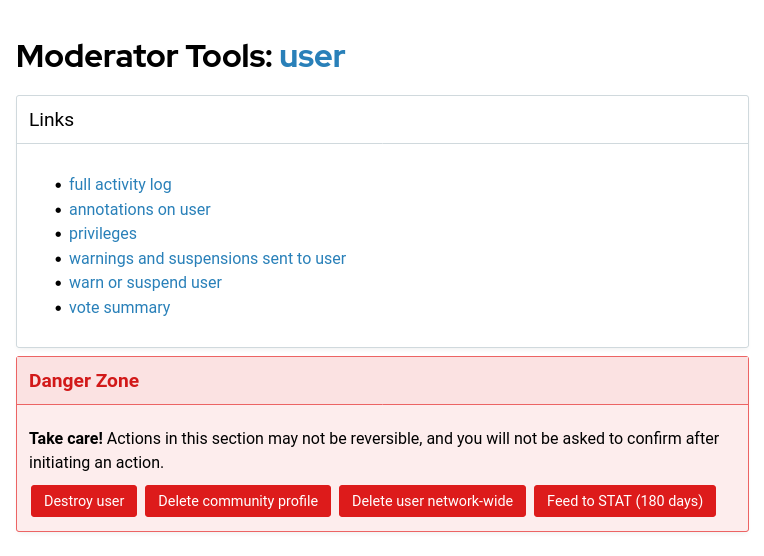Select the warn or suspend user link

145,283
